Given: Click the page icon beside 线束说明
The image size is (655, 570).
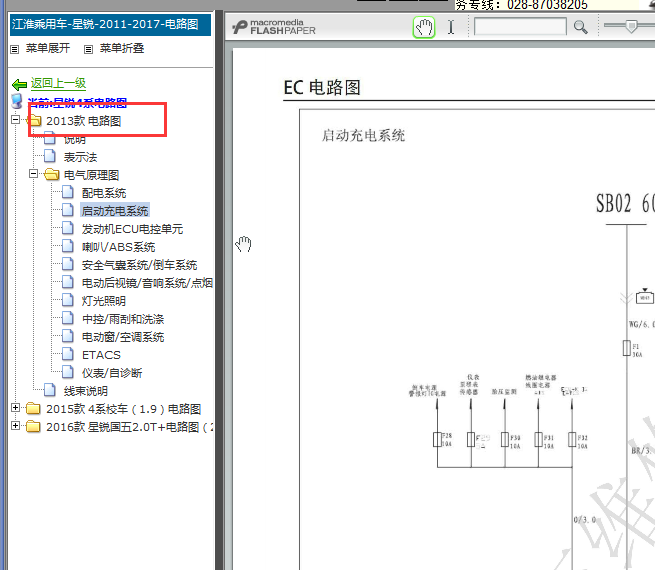Looking at the screenshot, I should pyautogui.click(x=50, y=390).
